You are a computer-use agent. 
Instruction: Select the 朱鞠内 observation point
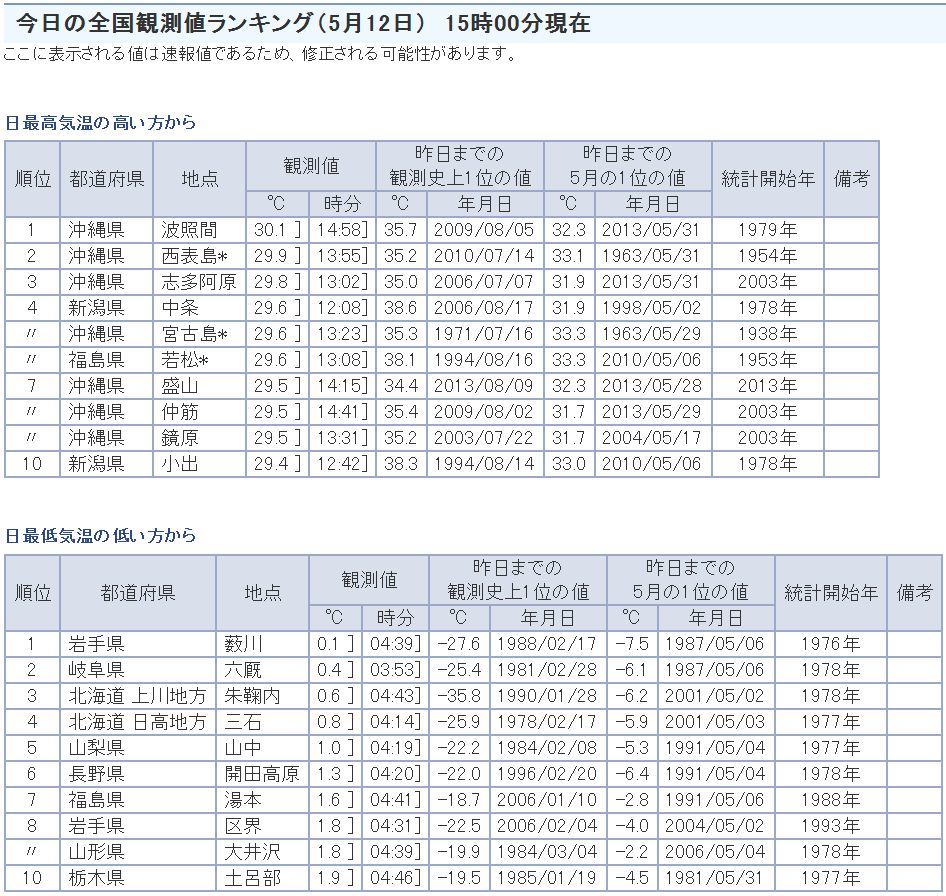253,695
